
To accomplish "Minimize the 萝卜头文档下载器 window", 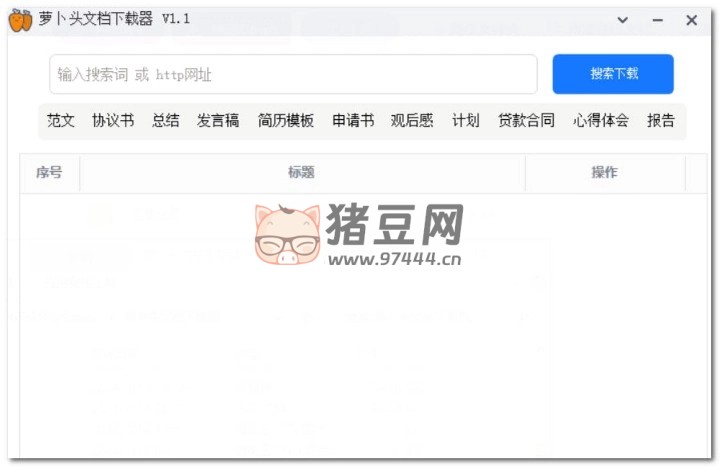I will coord(657,20).
